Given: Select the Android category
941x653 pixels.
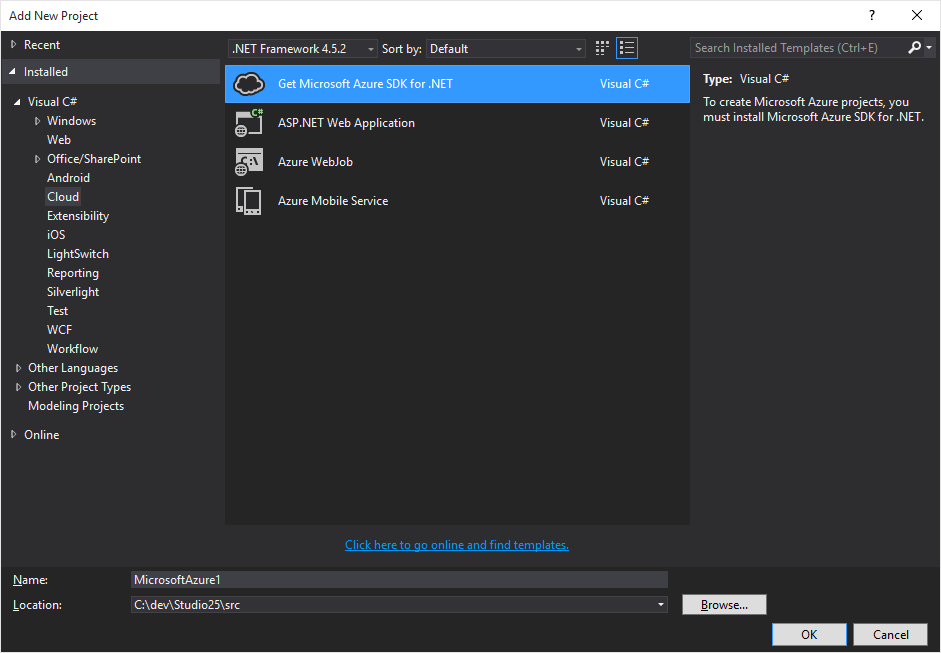Looking at the screenshot, I should [68, 178].
